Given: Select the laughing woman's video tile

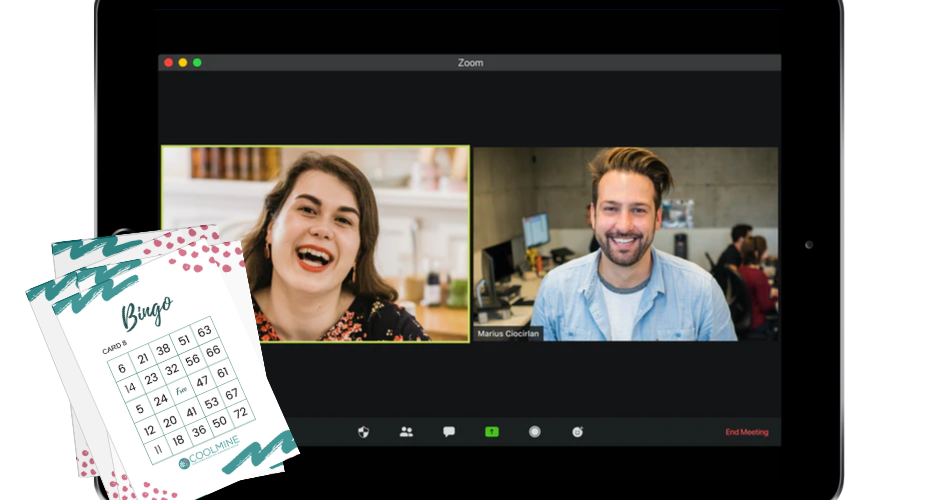Looking at the screenshot, I should [316, 244].
